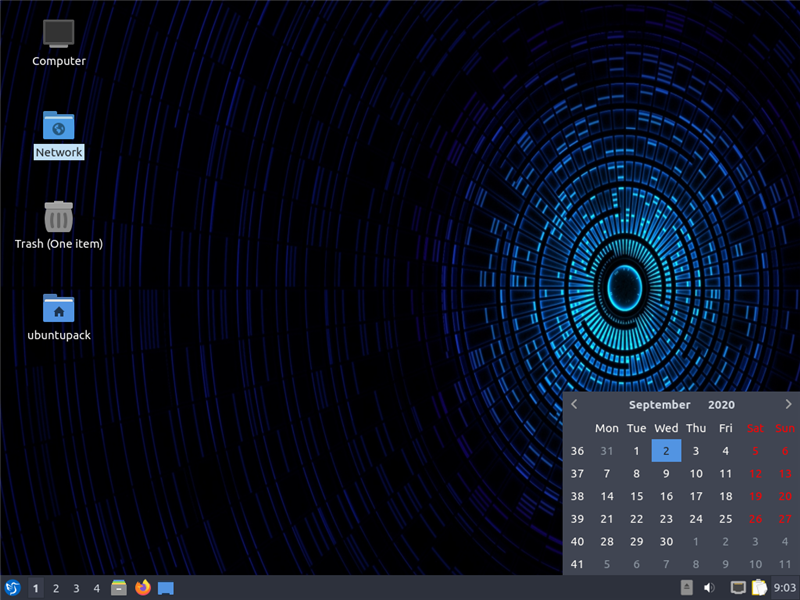
Task: Open the volume control tray icon
Action: [709, 588]
